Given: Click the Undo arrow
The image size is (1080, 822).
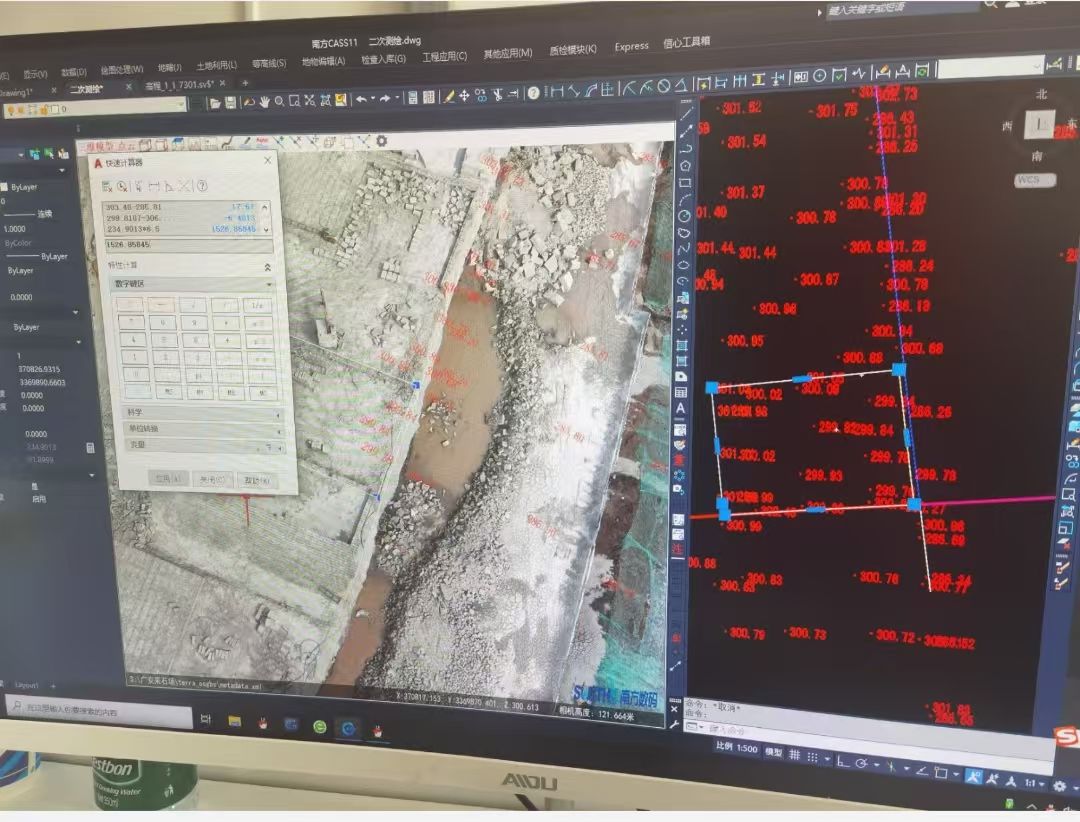Looking at the screenshot, I should pyautogui.click(x=361, y=99).
